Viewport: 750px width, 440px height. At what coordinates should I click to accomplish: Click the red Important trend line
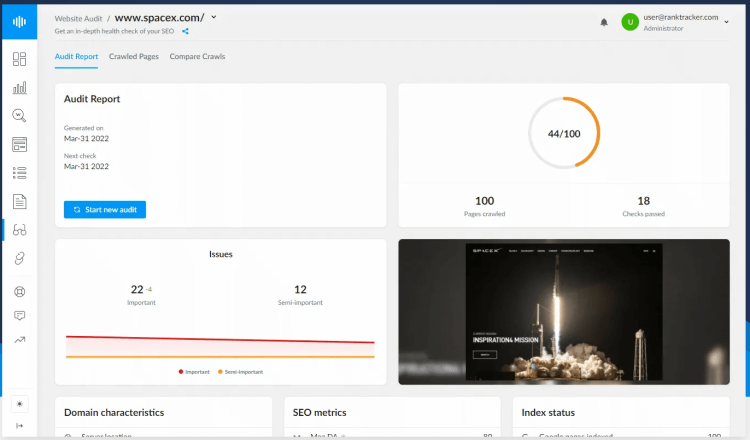click(220, 340)
